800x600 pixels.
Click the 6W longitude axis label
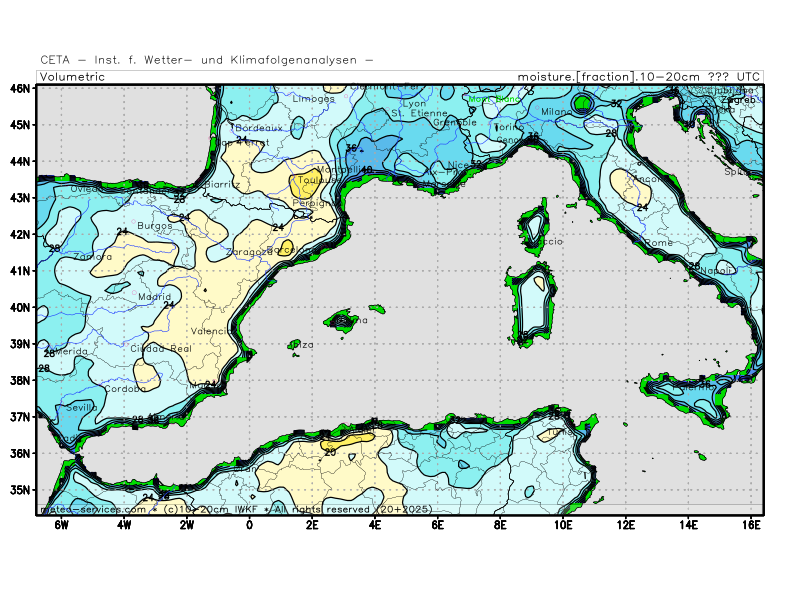tap(61, 524)
